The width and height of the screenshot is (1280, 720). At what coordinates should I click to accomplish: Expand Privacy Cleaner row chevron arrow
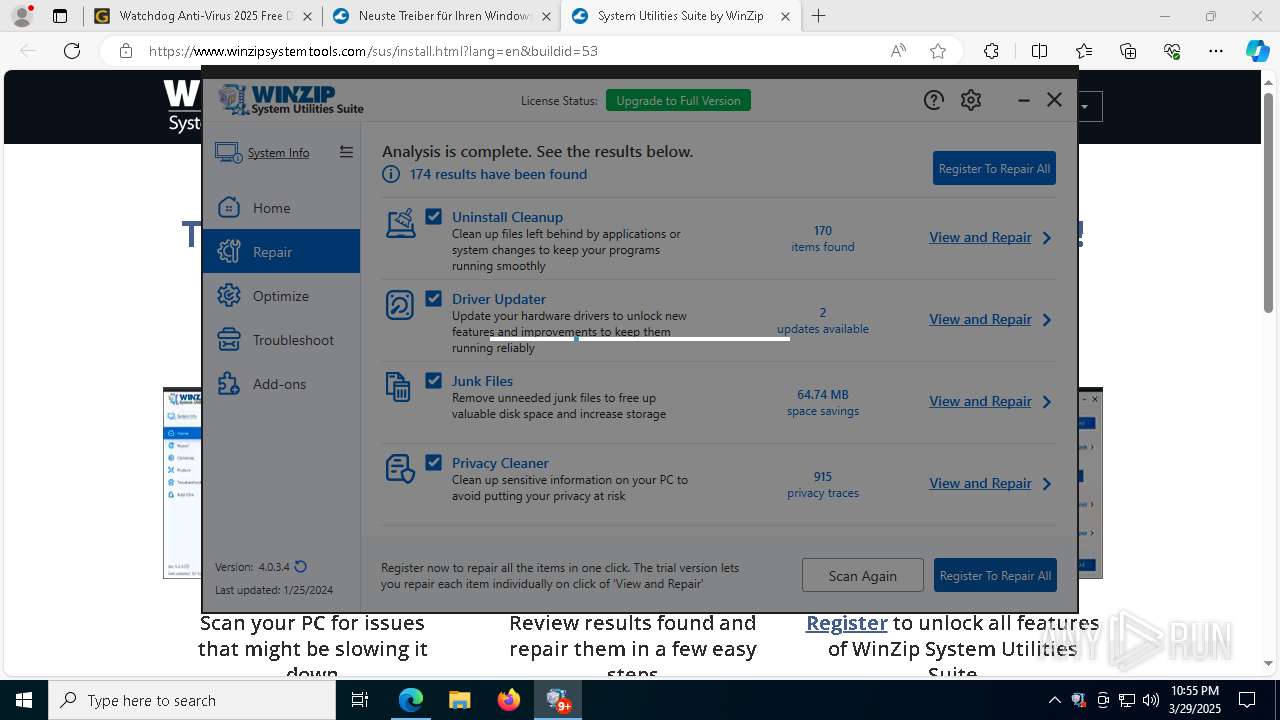[1047, 484]
